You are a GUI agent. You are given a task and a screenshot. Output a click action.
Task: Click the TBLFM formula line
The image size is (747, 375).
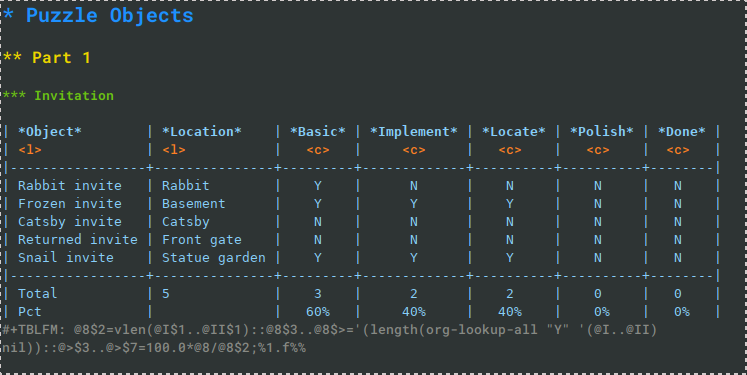[330, 338]
